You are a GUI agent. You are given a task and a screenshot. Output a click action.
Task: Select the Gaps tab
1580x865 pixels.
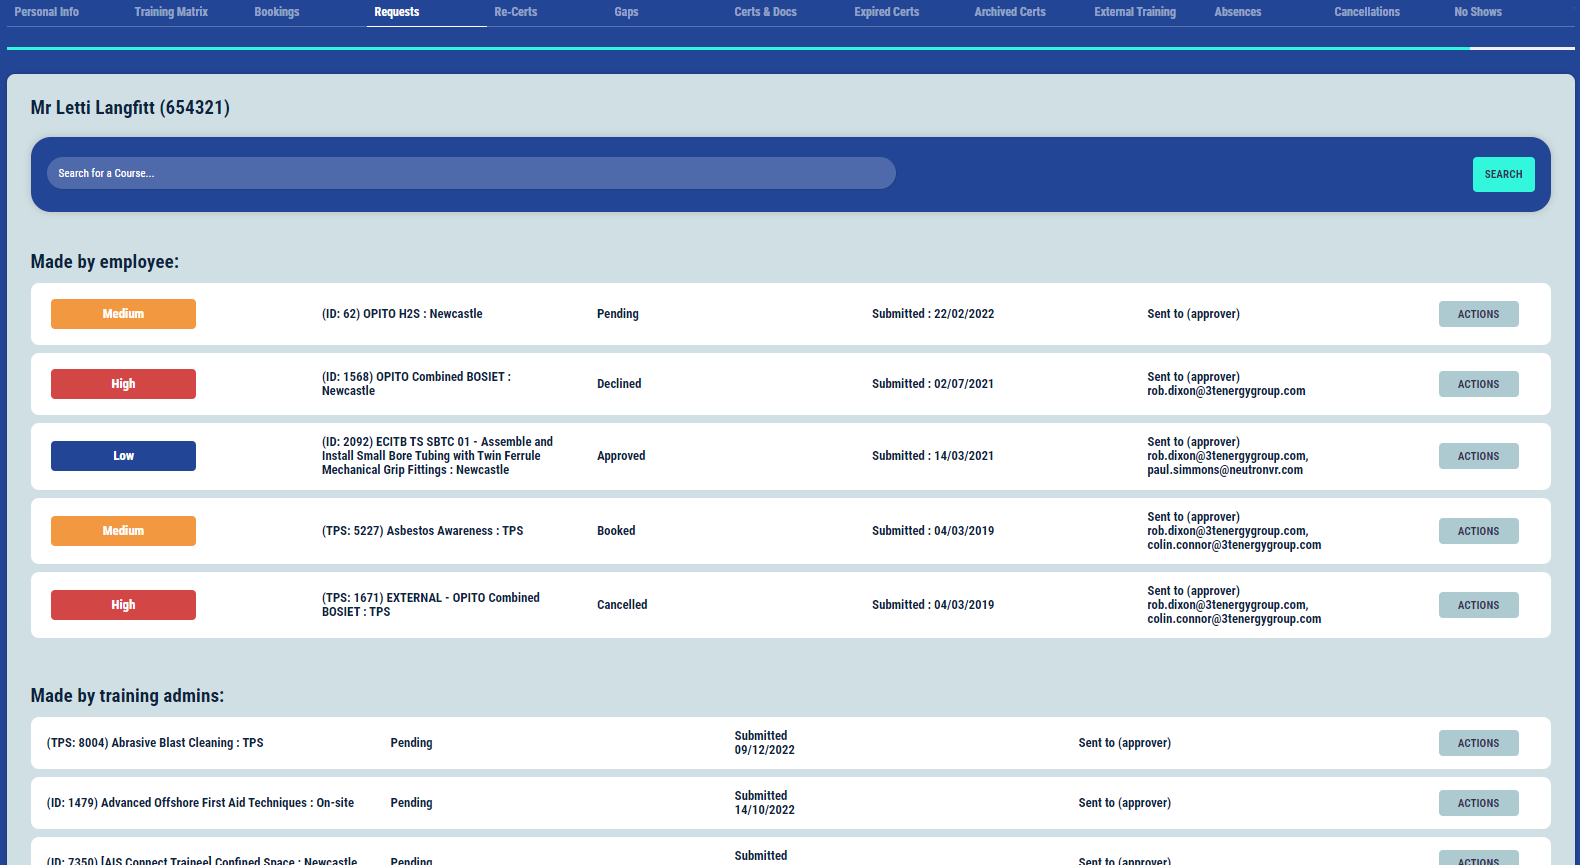[x=626, y=12]
